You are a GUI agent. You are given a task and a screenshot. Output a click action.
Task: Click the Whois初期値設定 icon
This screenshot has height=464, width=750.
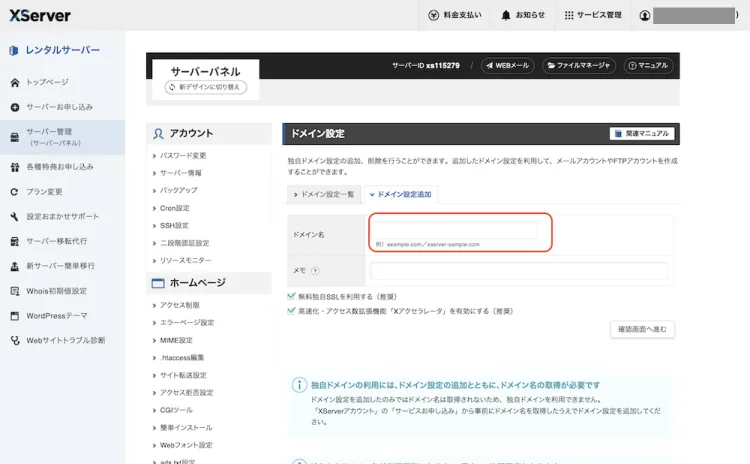click(x=15, y=291)
